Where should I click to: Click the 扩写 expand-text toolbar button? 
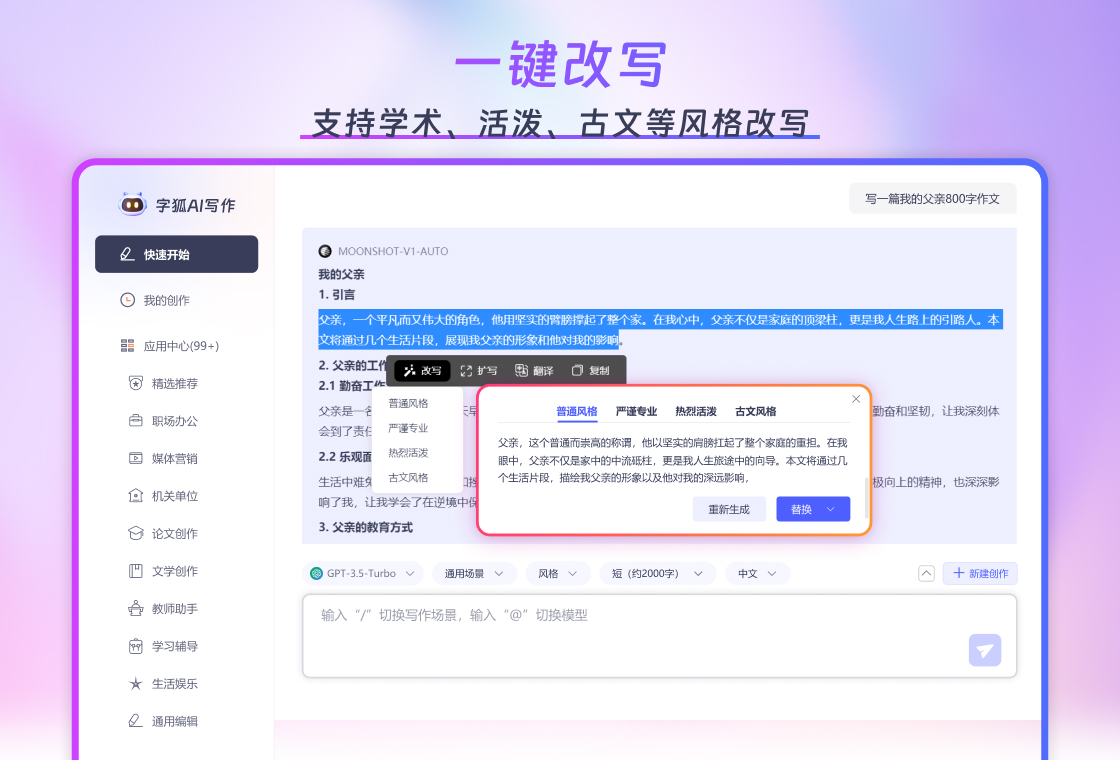[479, 370]
